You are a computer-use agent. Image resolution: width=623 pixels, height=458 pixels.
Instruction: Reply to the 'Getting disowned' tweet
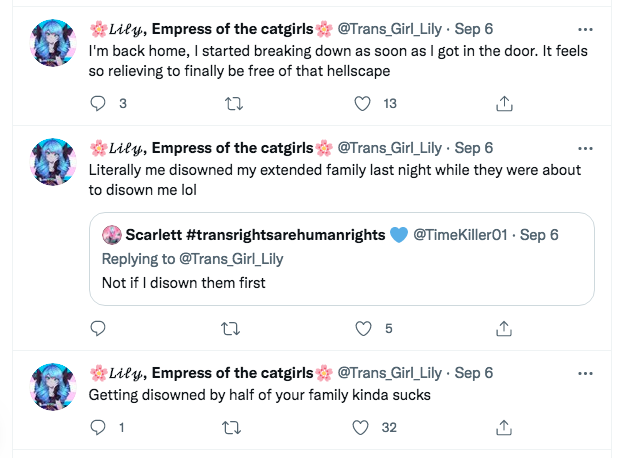pyautogui.click(x=98, y=427)
